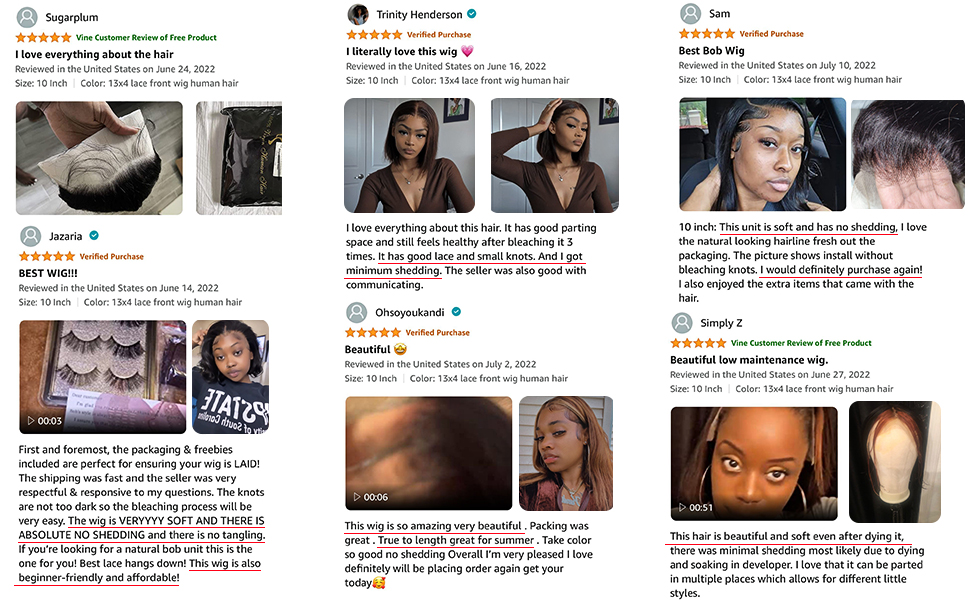Click Sugarplum's profile avatar icon
This screenshot has height=600, width=970.
point(27,17)
